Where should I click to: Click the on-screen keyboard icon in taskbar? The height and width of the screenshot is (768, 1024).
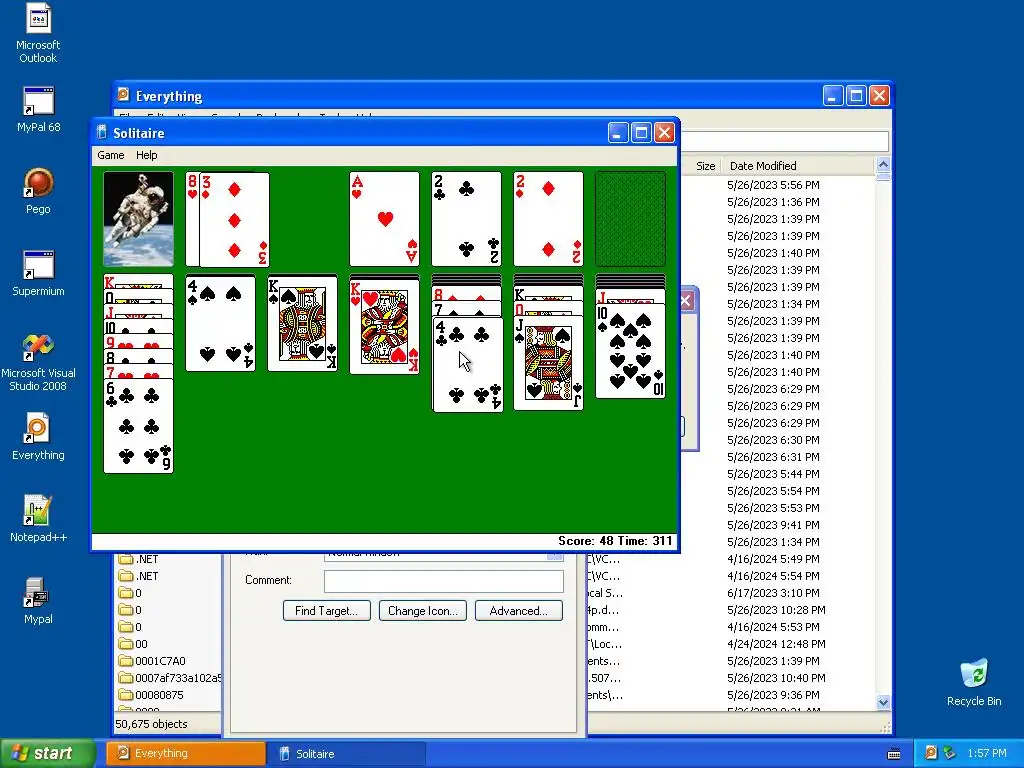click(894, 754)
